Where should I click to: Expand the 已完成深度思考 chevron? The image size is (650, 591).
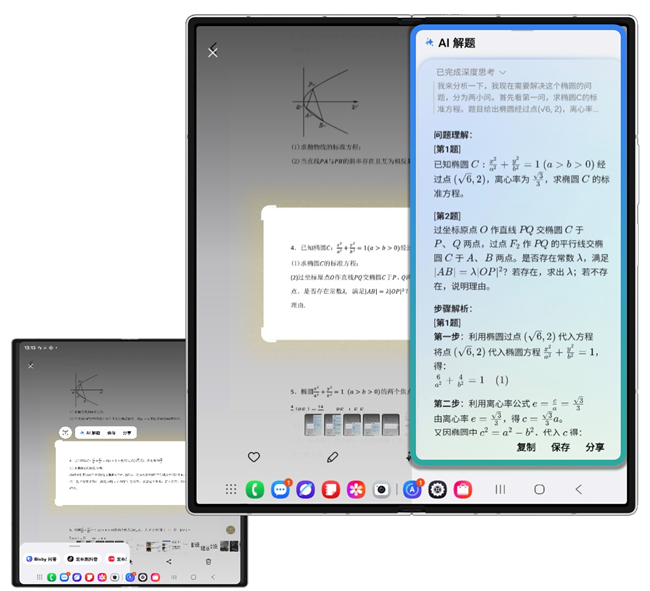click(x=503, y=72)
